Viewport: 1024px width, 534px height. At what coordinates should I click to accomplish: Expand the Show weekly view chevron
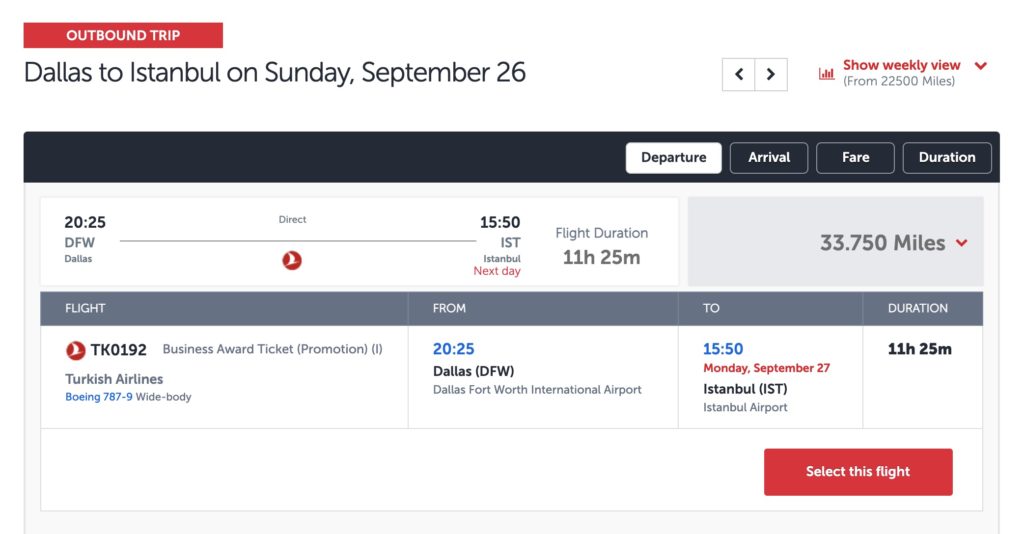[x=980, y=65]
